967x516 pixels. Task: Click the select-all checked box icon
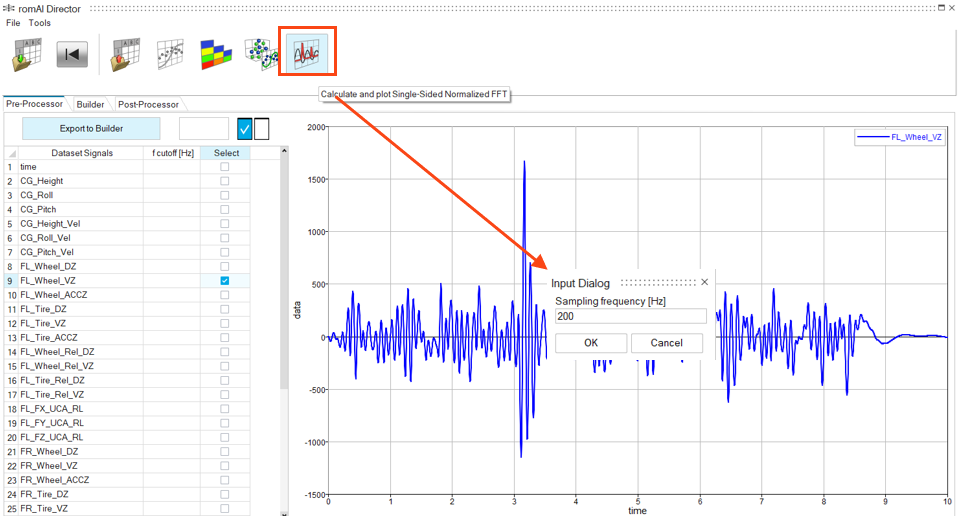[x=244, y=129]
